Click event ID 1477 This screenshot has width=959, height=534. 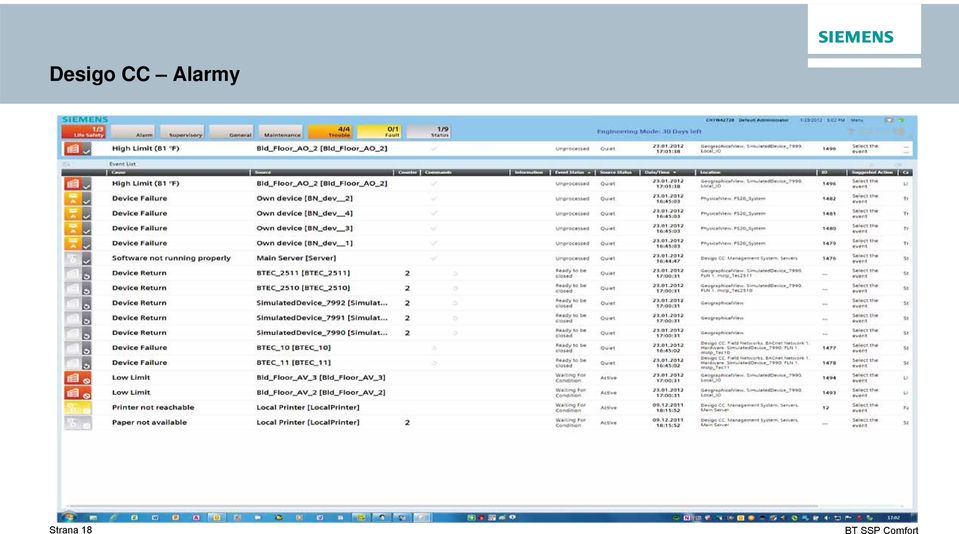coord(829,348)
